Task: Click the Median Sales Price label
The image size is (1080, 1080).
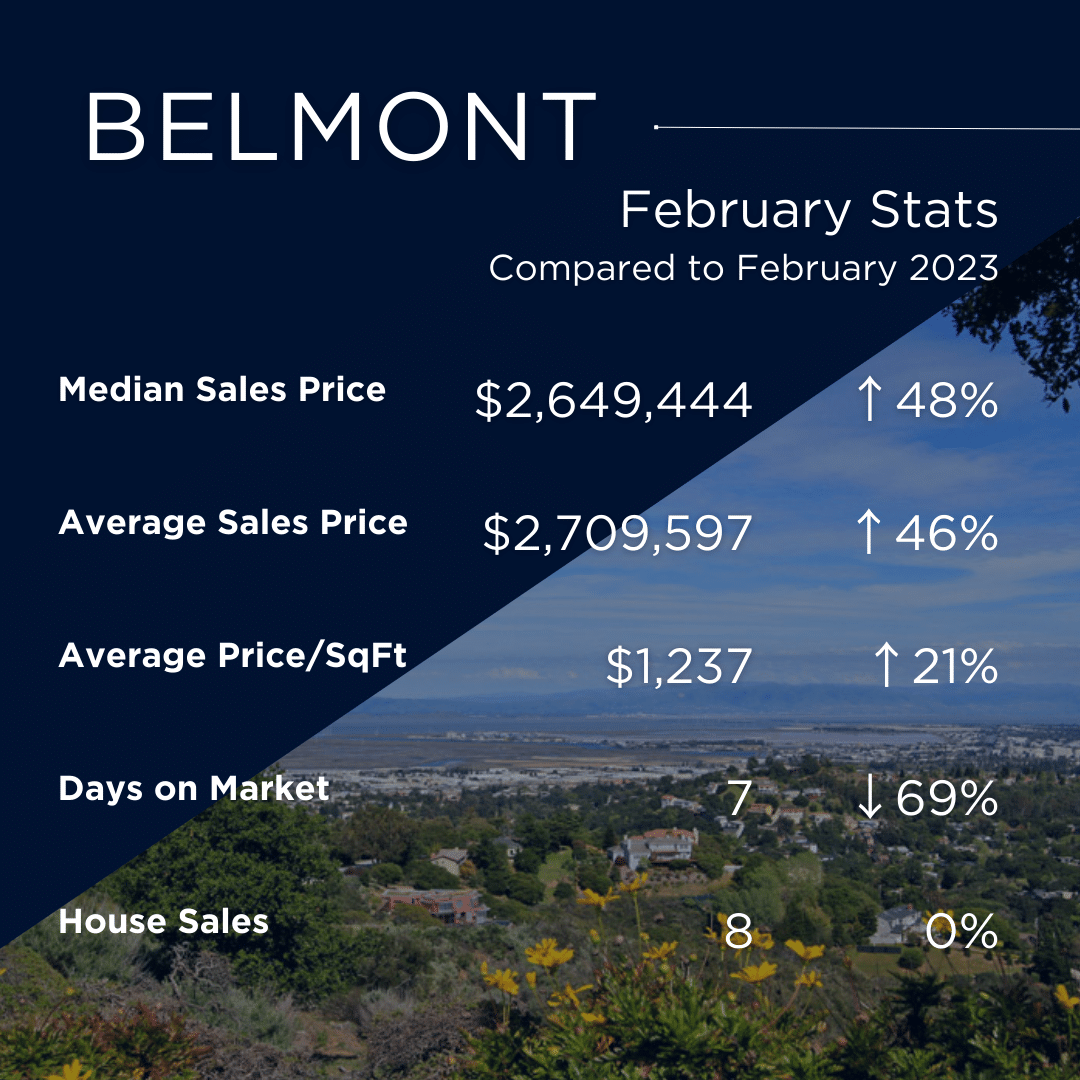Action: [222, 389]
